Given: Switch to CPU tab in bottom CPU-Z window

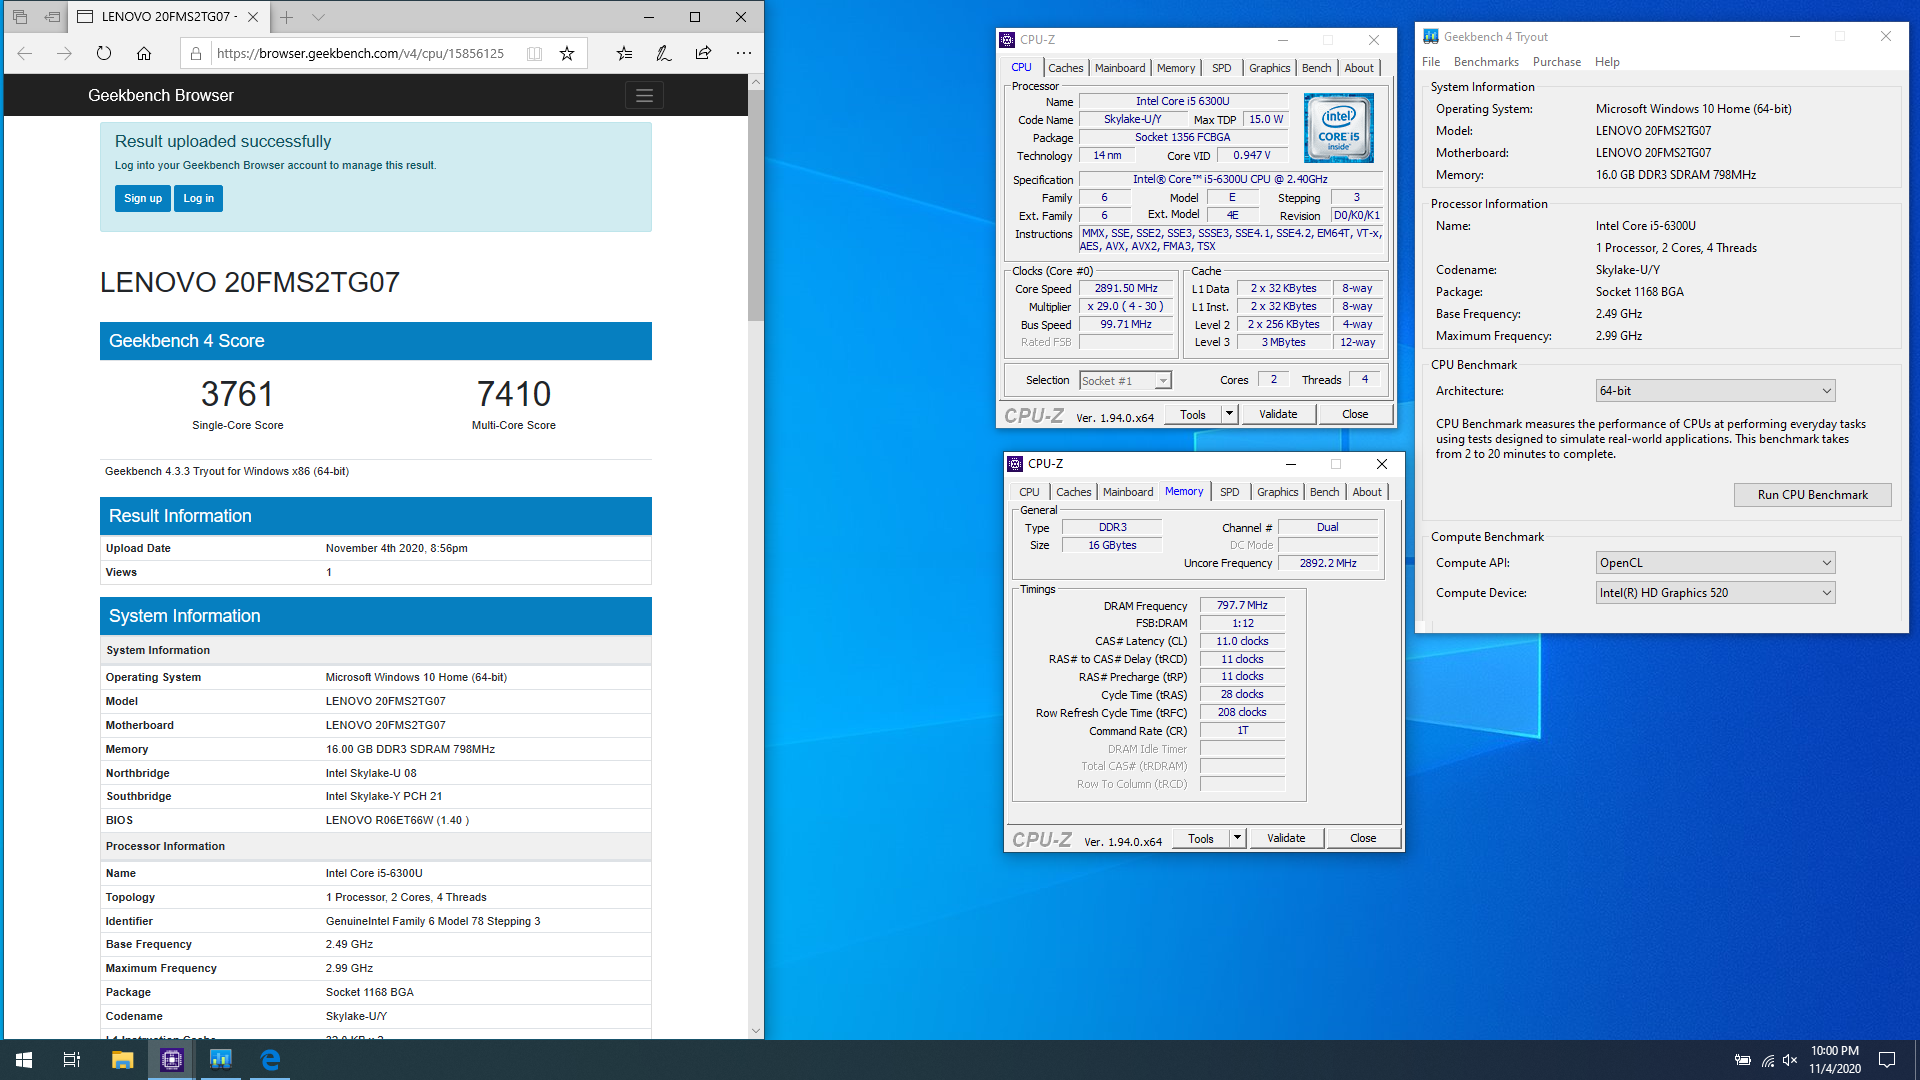Looking at the screenshot, I should coord(1029,492).
